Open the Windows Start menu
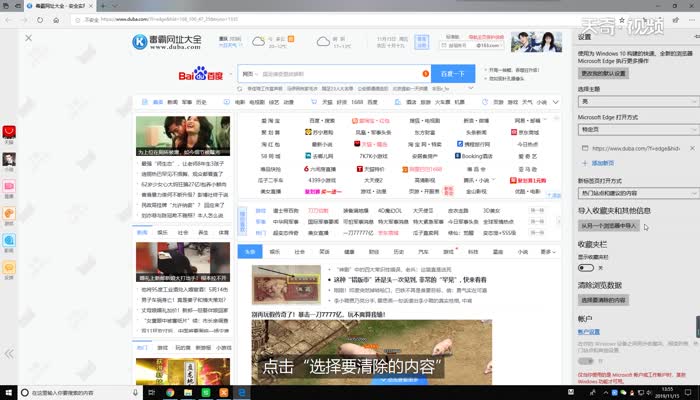 pos(8,392)
